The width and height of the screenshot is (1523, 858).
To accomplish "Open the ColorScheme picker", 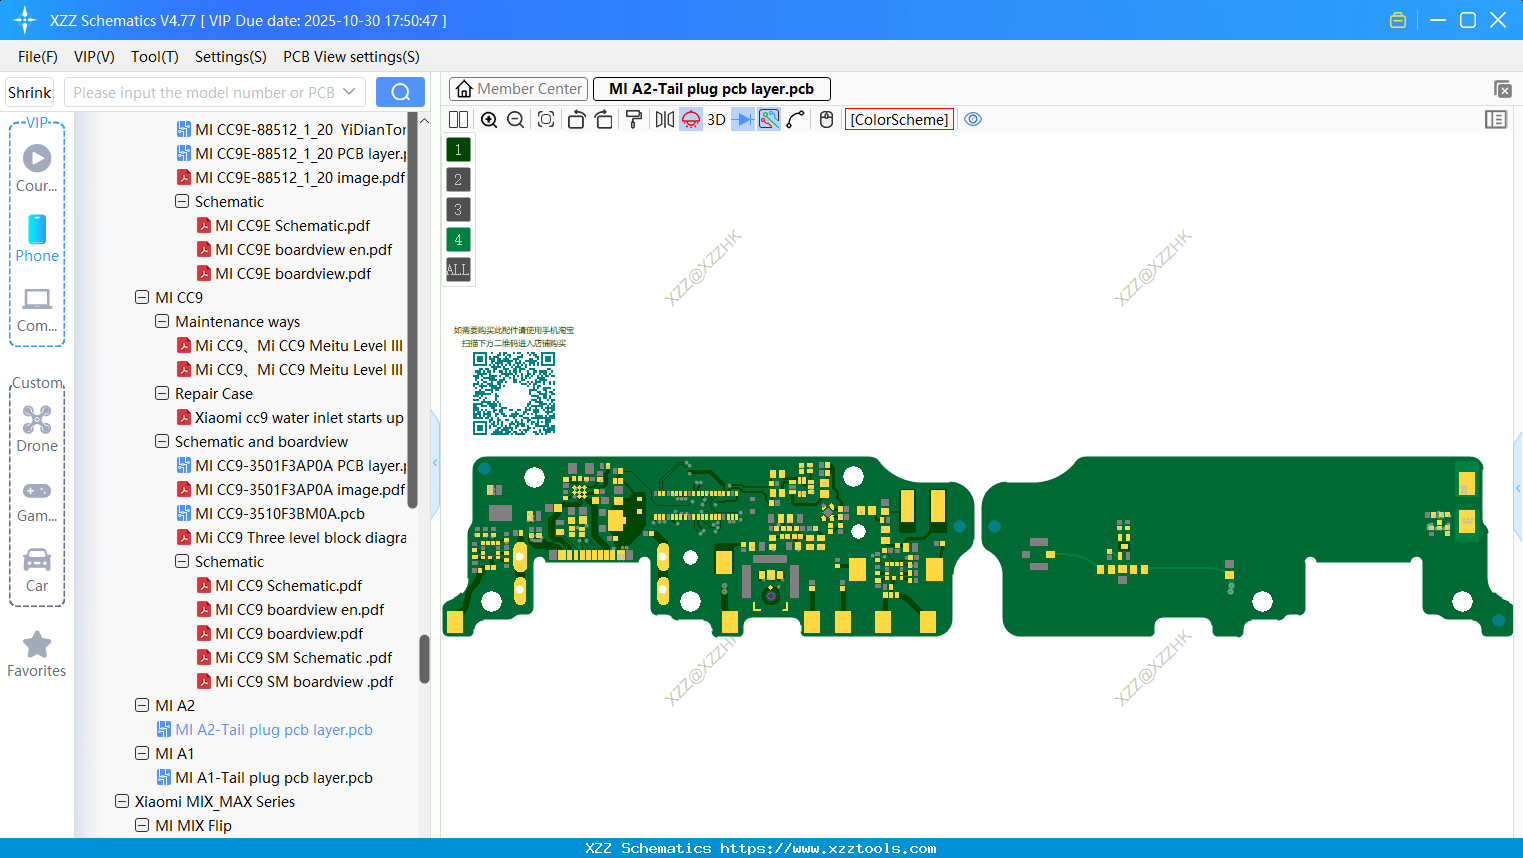I will (x=898, y=119).
